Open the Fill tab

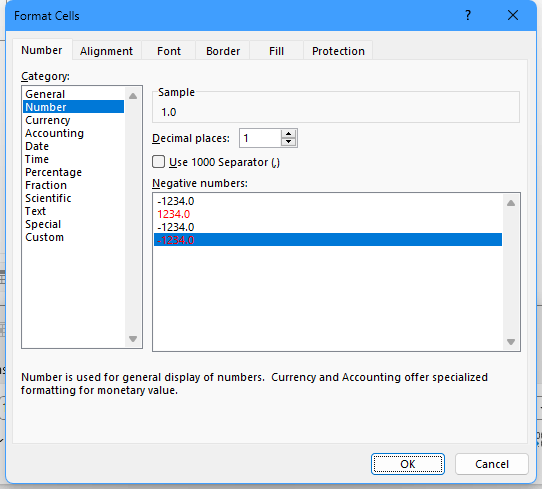pyautogui.click(x=276, y=51)
